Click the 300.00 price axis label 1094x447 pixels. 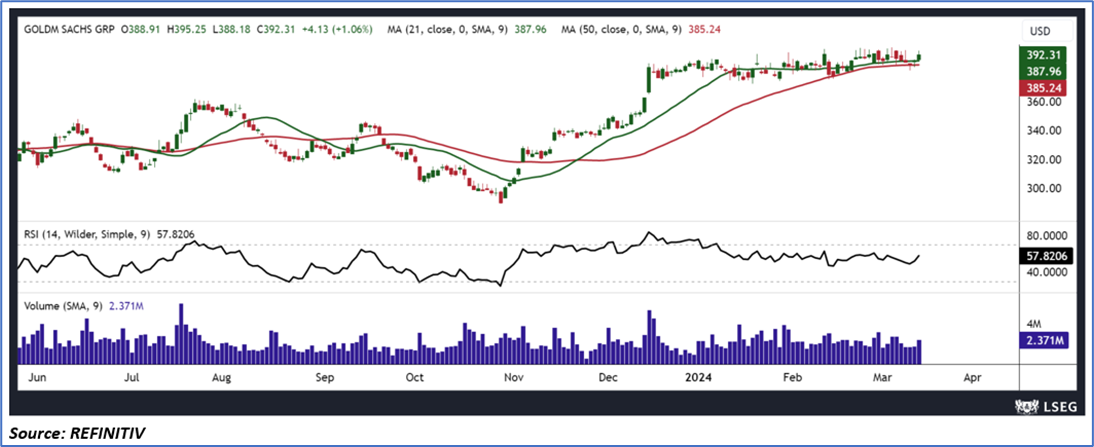1042,188
